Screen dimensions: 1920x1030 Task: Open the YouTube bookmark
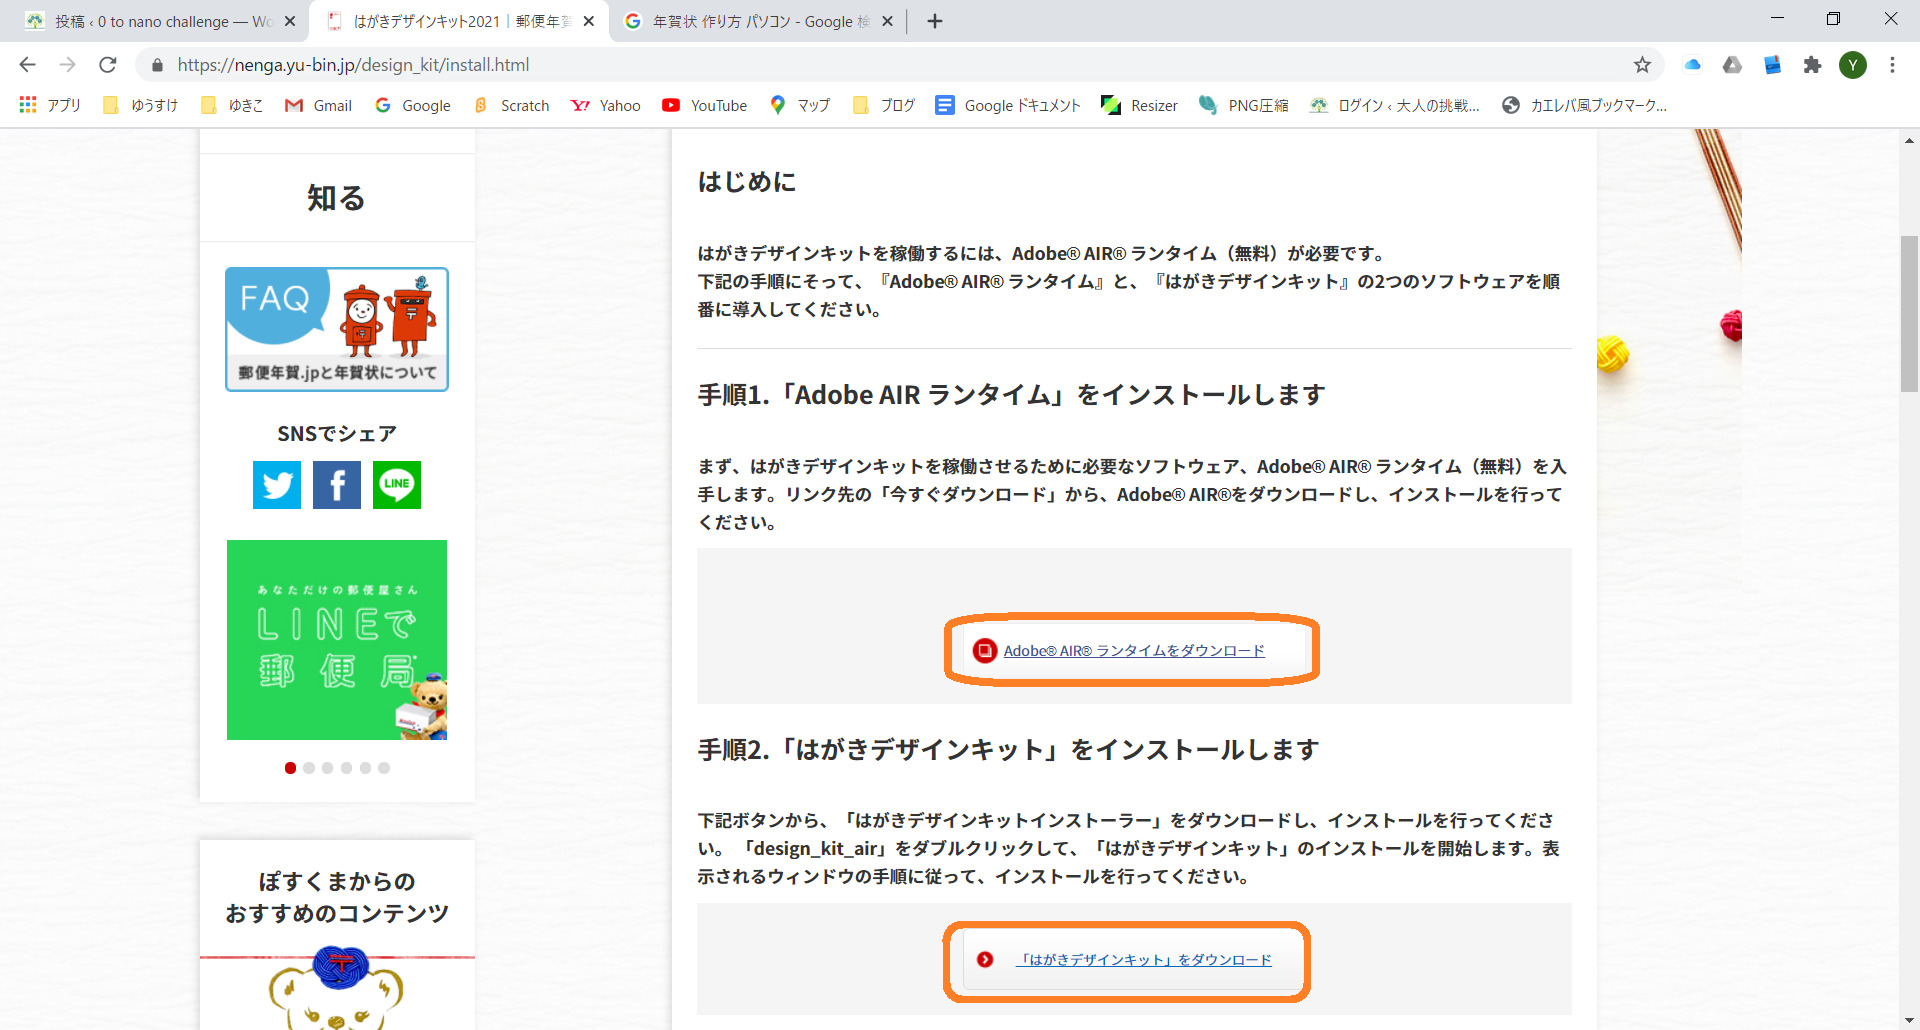click(x=705, y=105)
